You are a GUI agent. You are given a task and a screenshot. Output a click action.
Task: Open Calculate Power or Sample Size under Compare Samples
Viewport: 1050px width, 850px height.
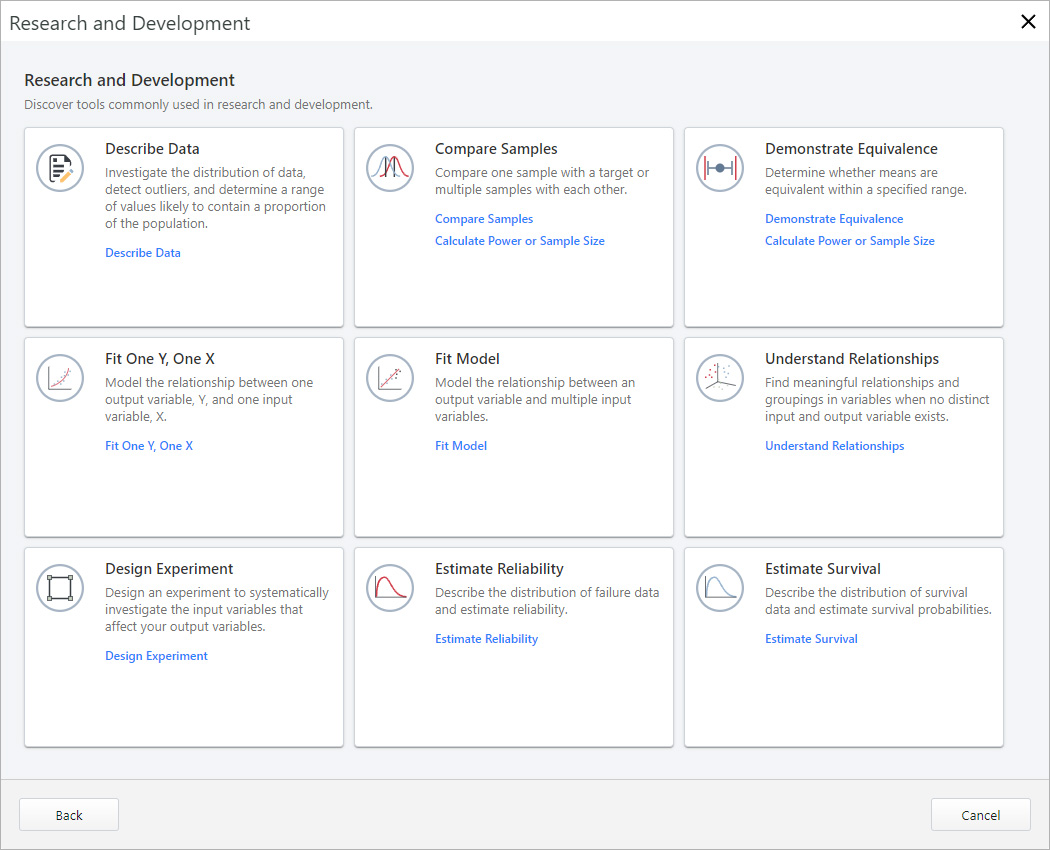520,240
